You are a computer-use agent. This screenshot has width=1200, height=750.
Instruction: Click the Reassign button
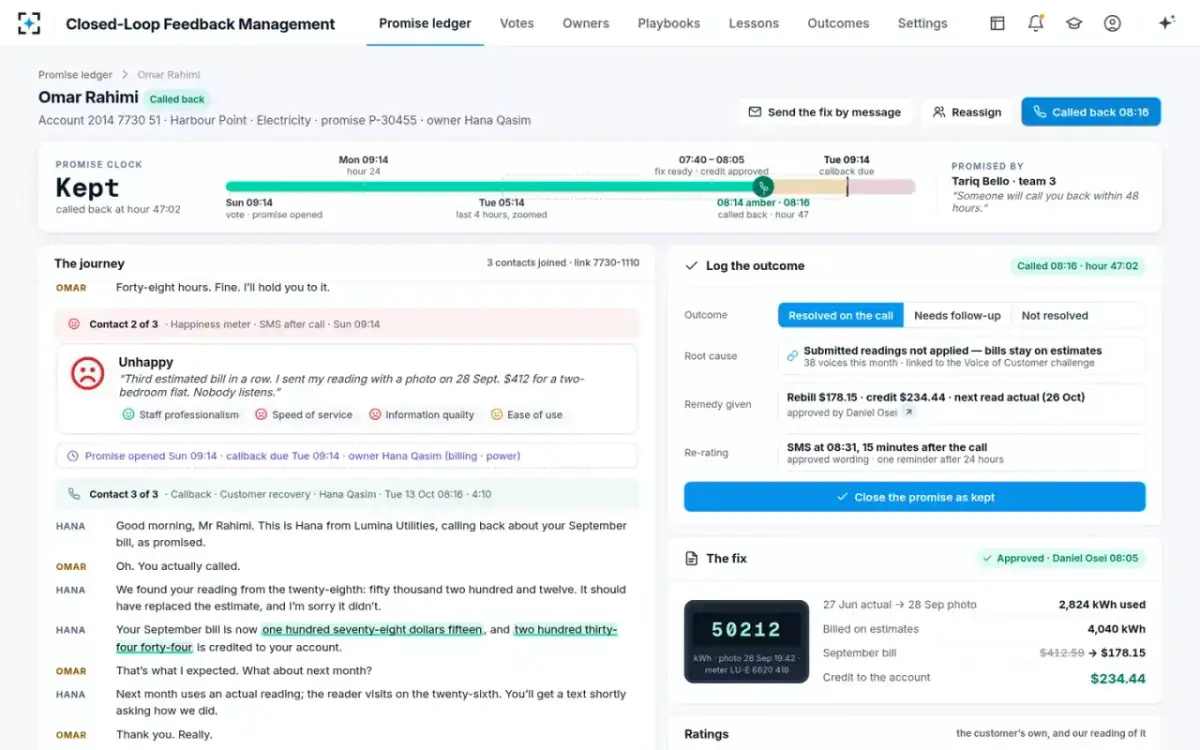pos(967,112)
